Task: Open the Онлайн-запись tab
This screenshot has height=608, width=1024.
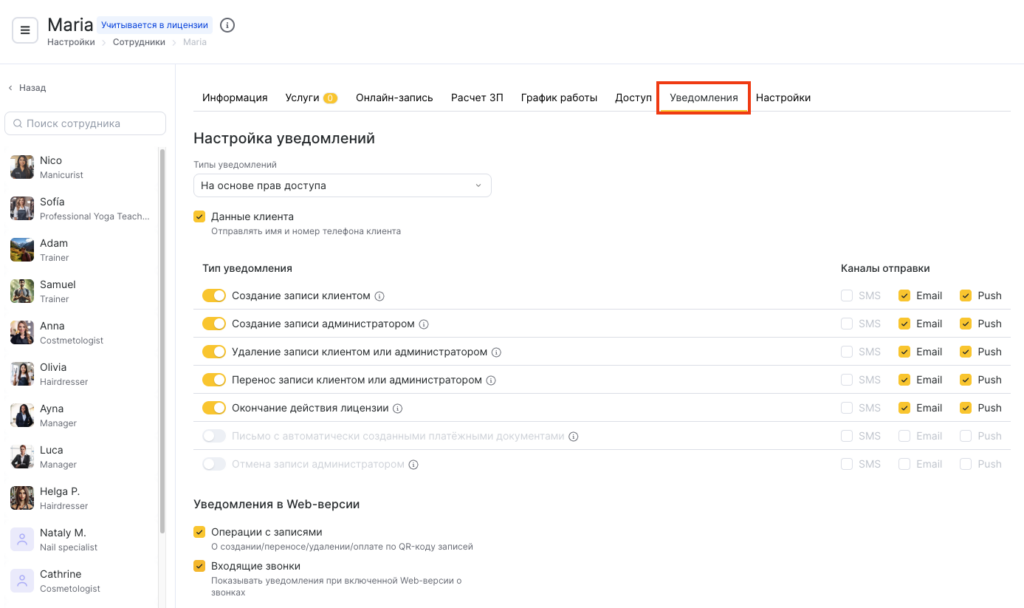Action: (394, 98)
